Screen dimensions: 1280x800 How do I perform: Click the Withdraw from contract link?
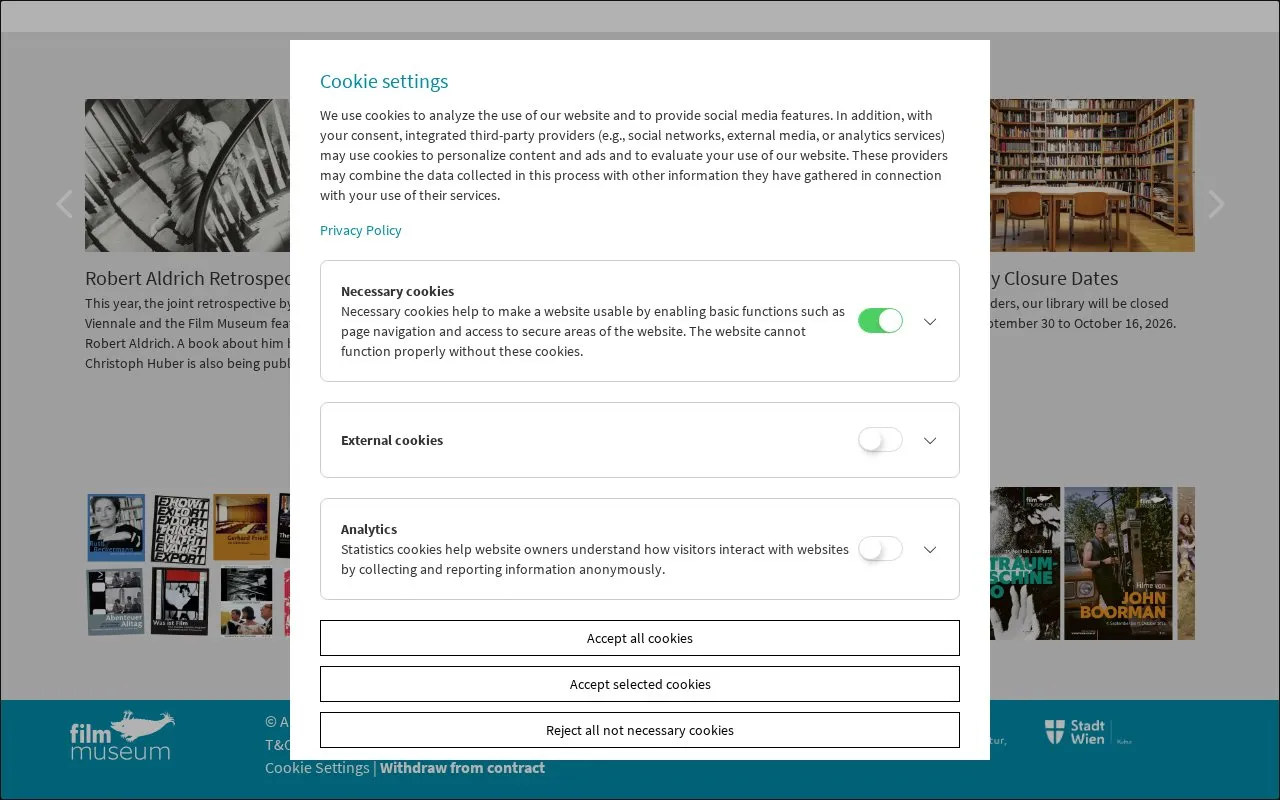[x=462, y=768]
